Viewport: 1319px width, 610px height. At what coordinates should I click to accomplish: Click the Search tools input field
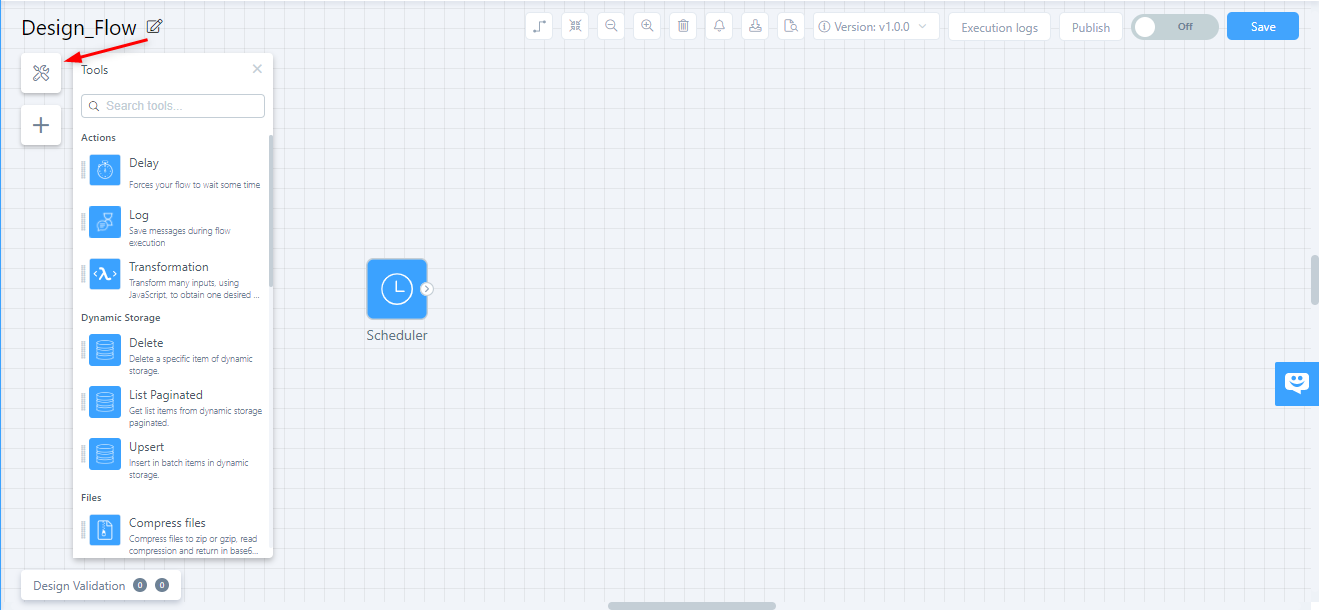coord(172,105)
